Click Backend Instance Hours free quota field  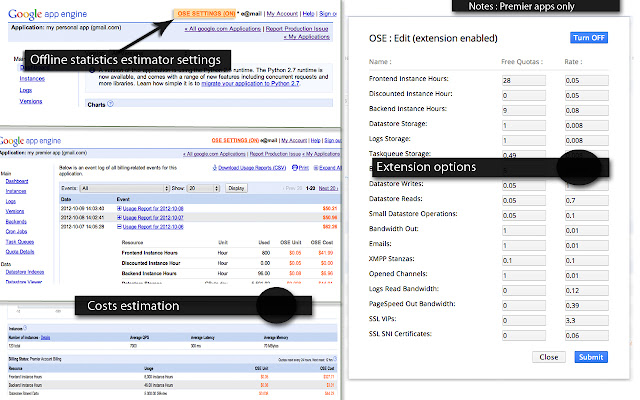(524, 110)
